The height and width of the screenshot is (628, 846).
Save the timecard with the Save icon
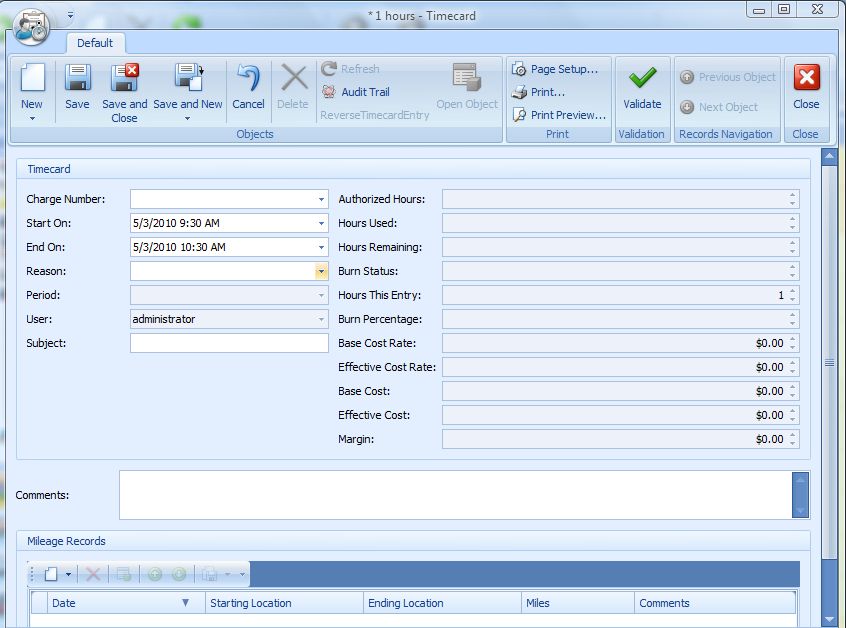pos(77,78)
